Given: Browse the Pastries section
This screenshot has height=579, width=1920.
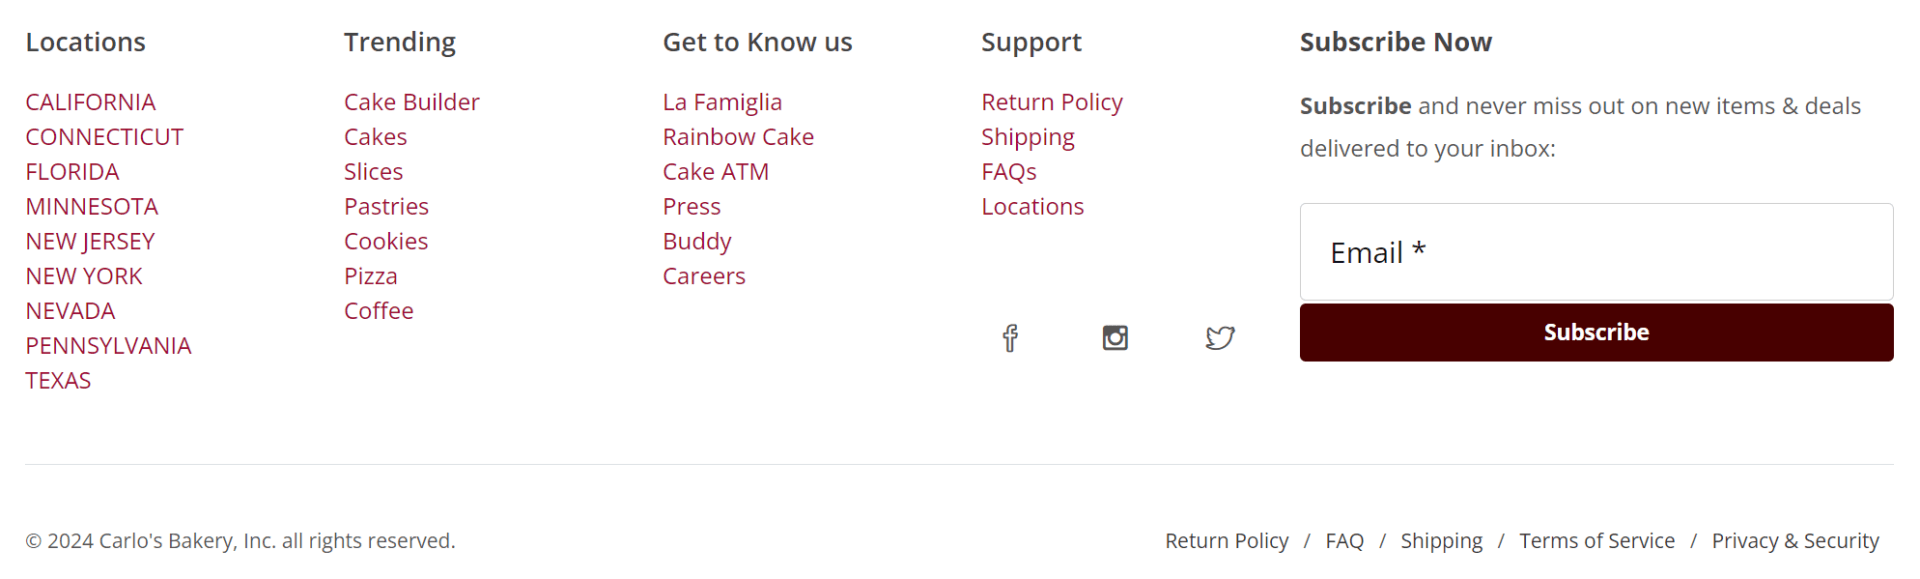Looking at the screenshot, I should coord(386,206).
